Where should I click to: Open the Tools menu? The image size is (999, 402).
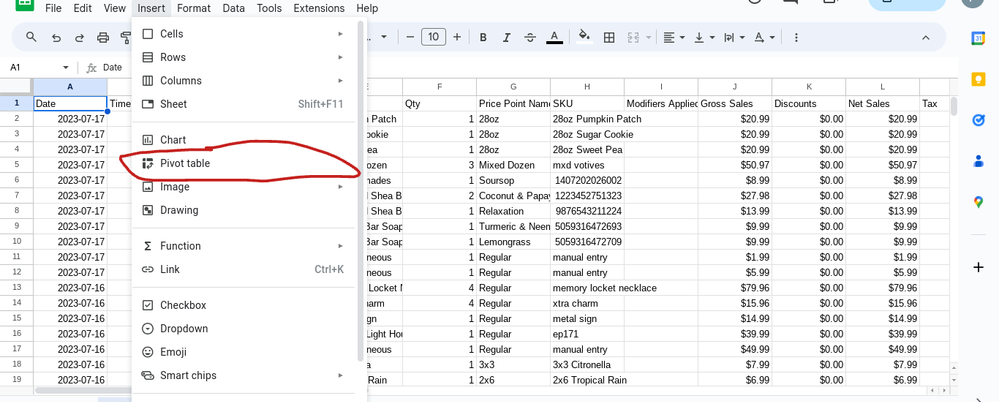pos(270,8)
